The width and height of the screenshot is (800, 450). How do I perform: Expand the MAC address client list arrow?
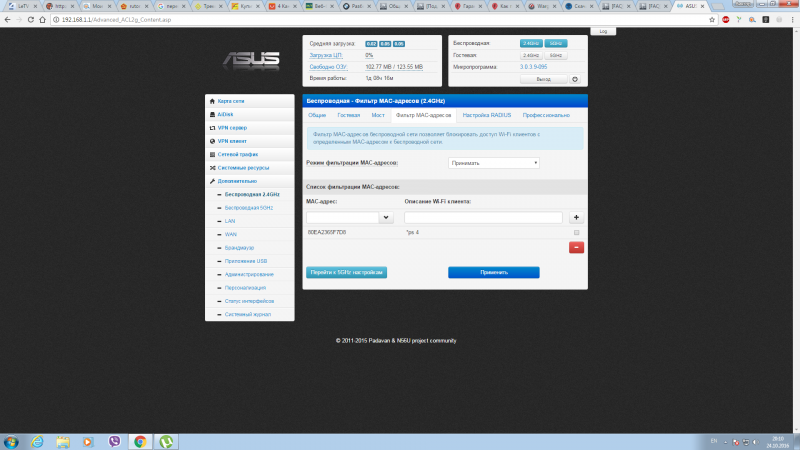tap(386, 217)
